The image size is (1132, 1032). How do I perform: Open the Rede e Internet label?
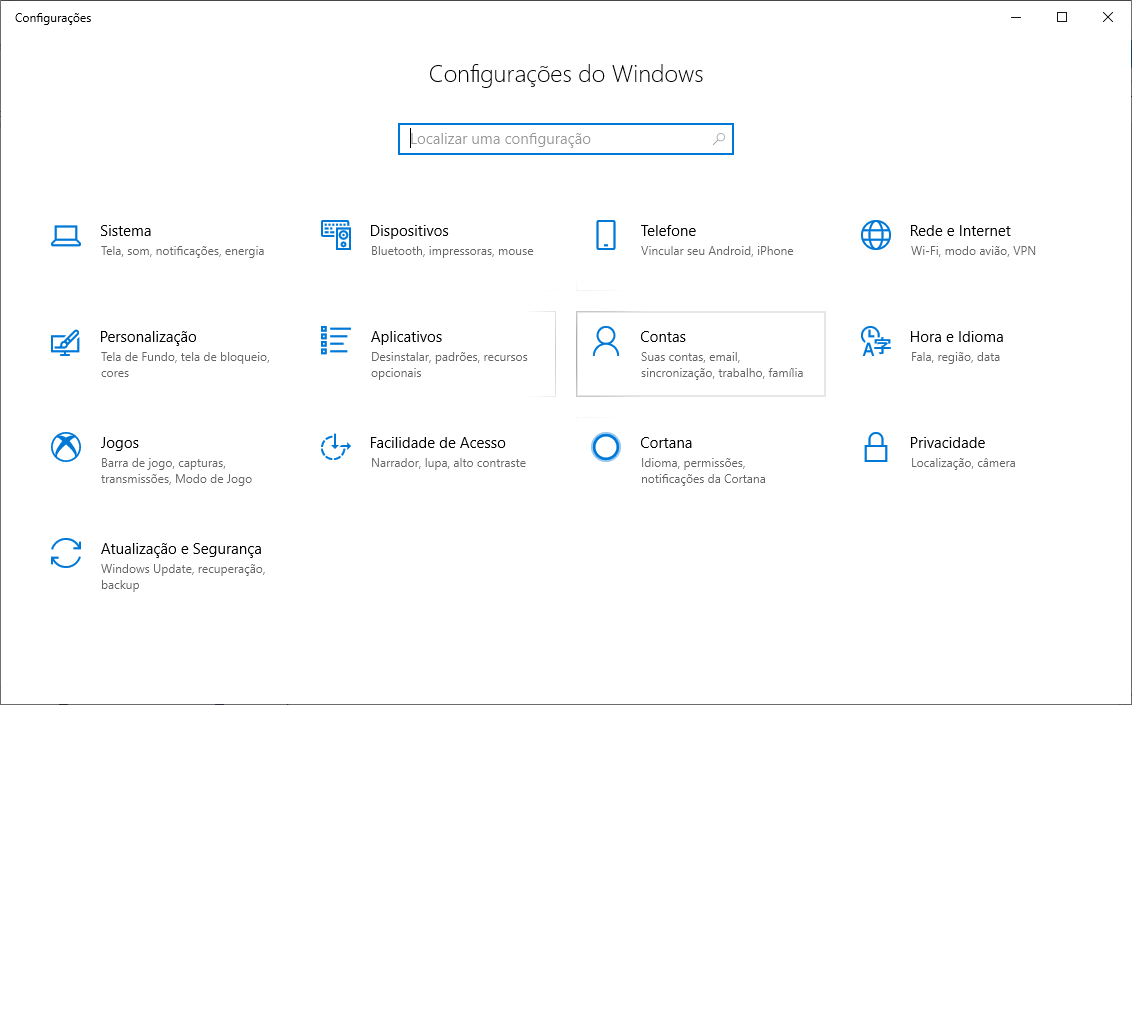[960, 231]
